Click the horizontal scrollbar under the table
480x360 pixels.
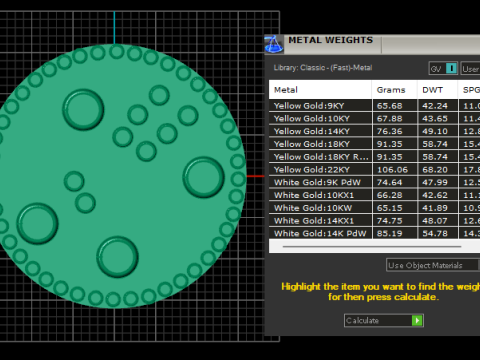pyautogui.click(x=372, y=247)
